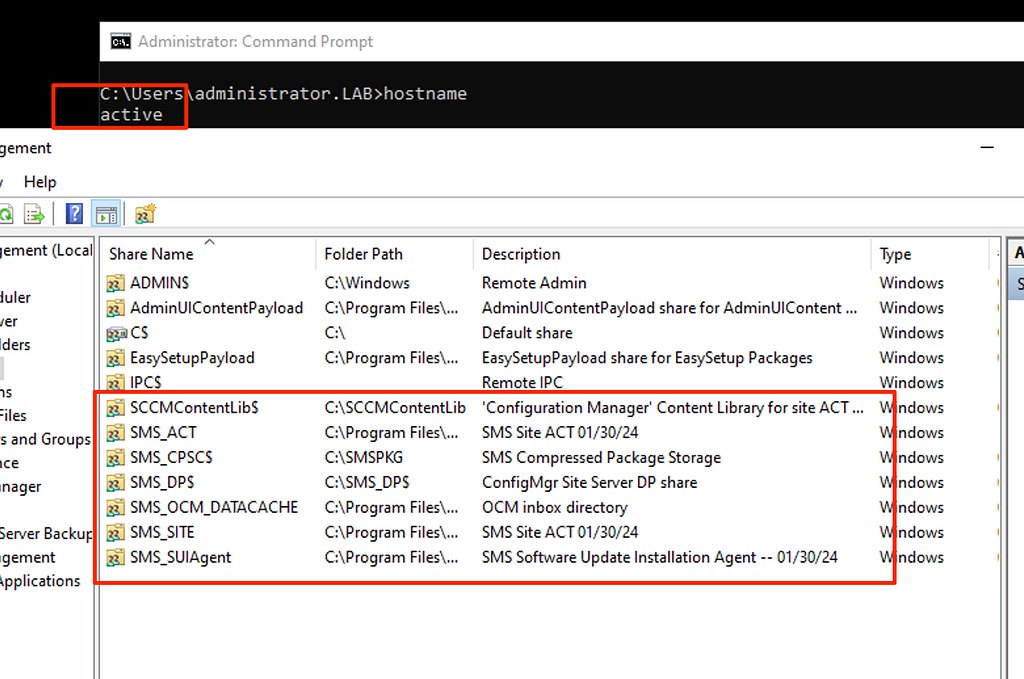Click the IPC$ share icon
1024x679 pixels.
(116, 383)
